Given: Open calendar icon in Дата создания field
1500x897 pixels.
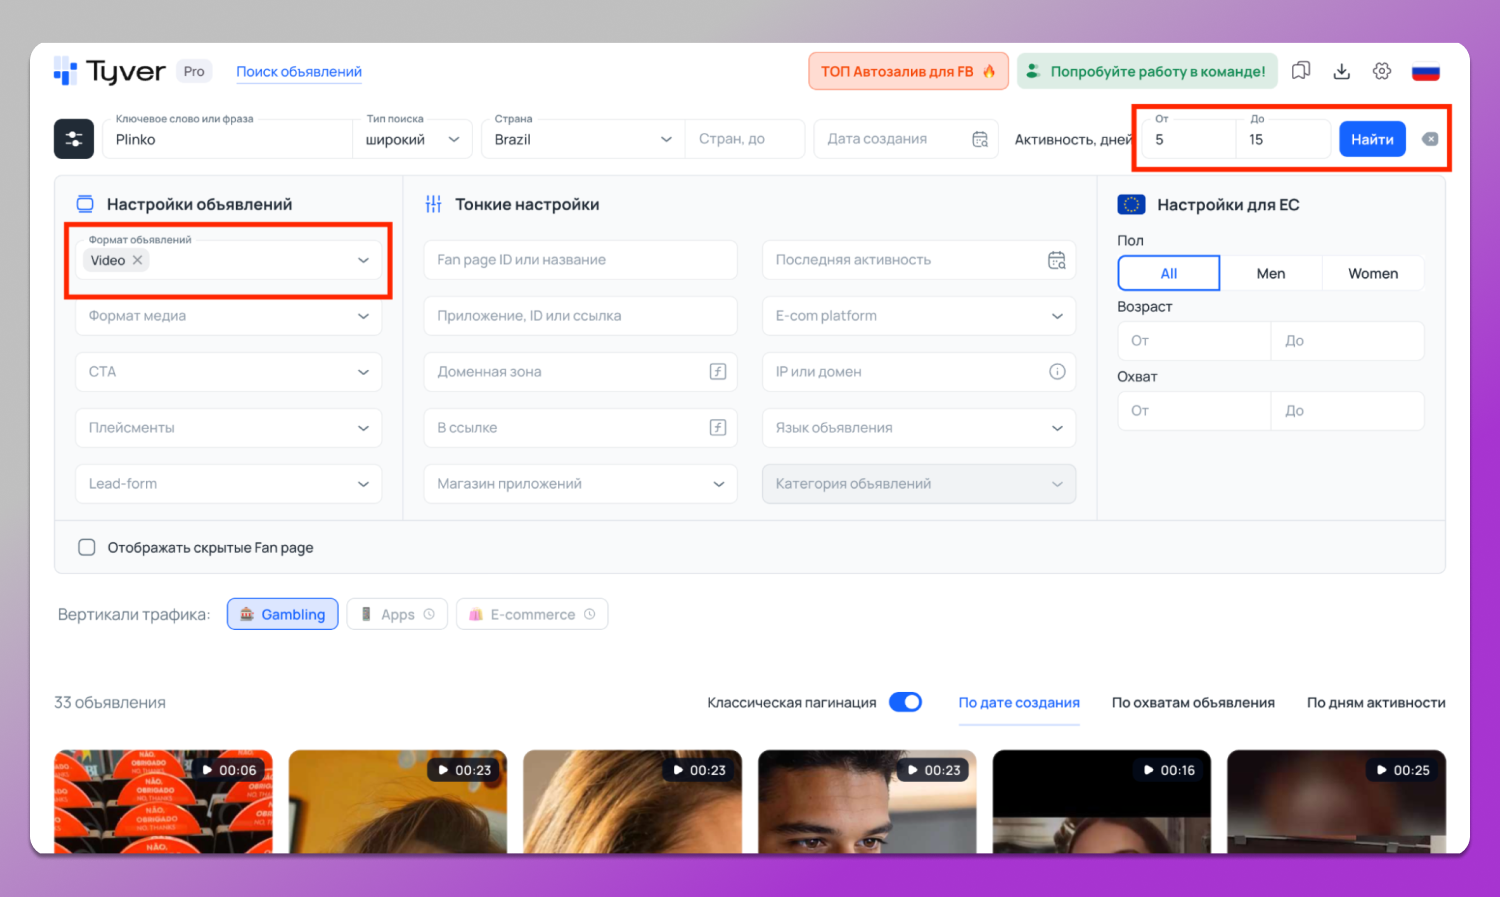Looking at the screenshot, I should point(980,139).
